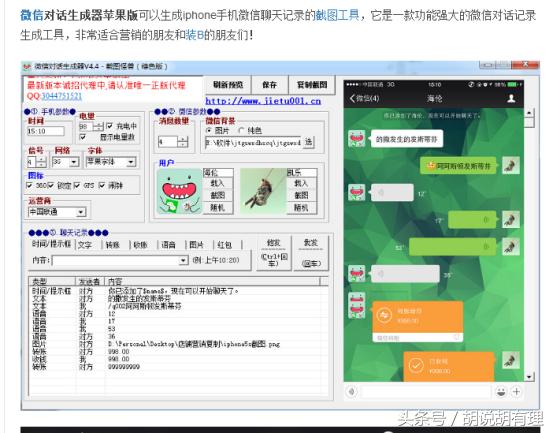Click the 海伦 username input field
The image size is (554, 433).
[218, 172]
